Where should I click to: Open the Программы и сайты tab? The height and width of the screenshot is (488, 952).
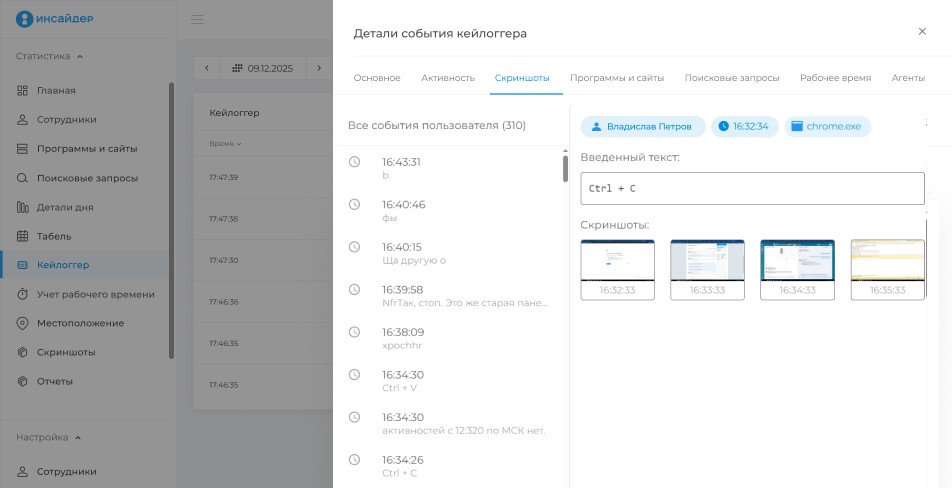617,78
